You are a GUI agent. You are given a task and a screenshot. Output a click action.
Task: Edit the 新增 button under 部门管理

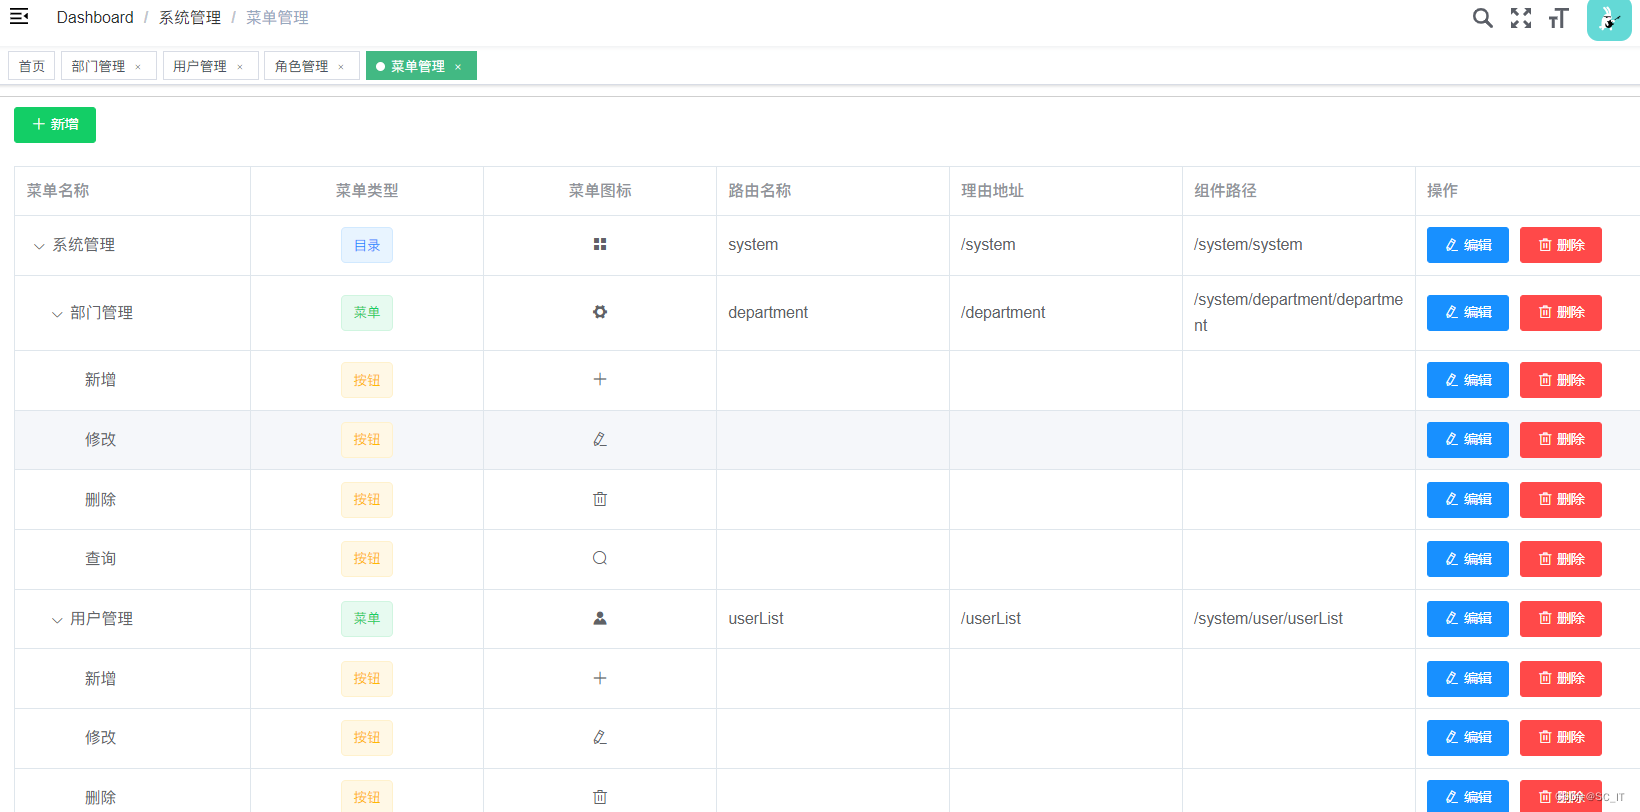[1467, 380]
